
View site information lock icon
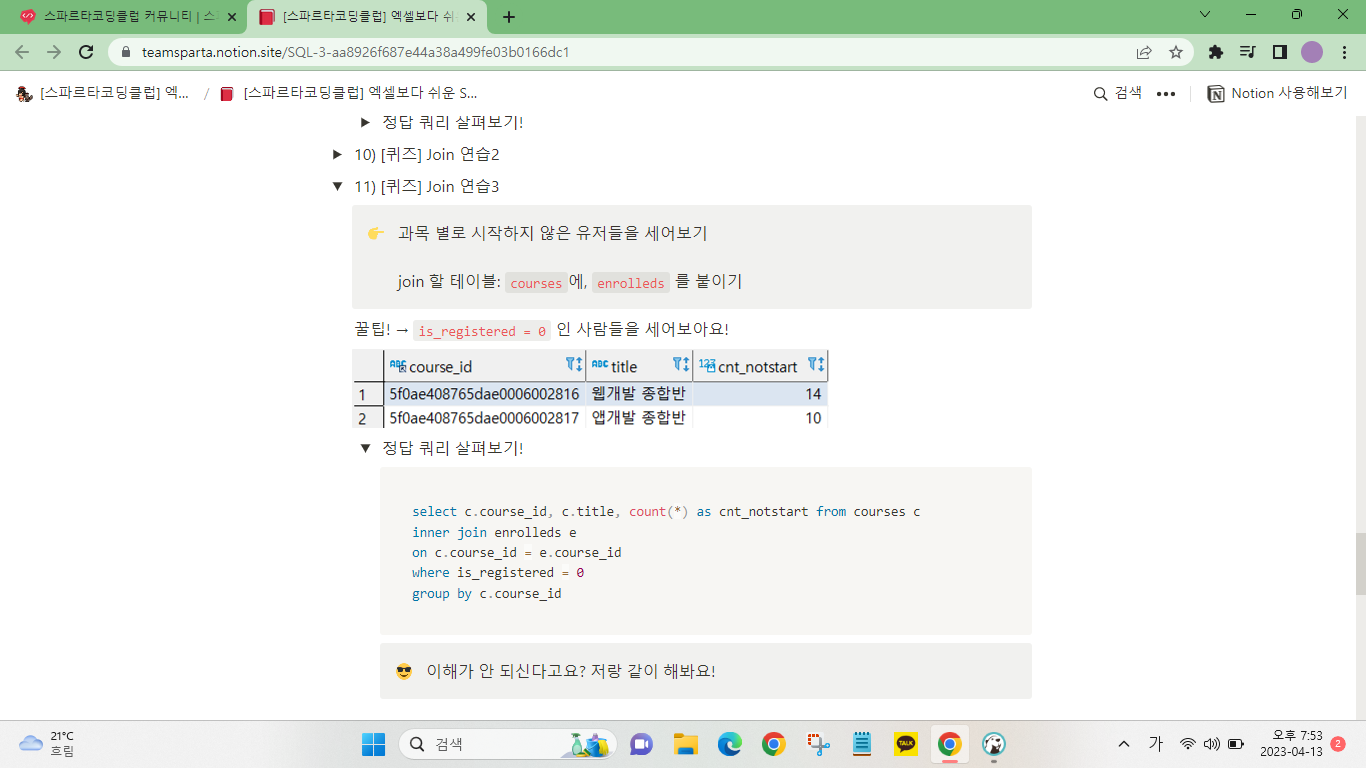tap(127, 52)
